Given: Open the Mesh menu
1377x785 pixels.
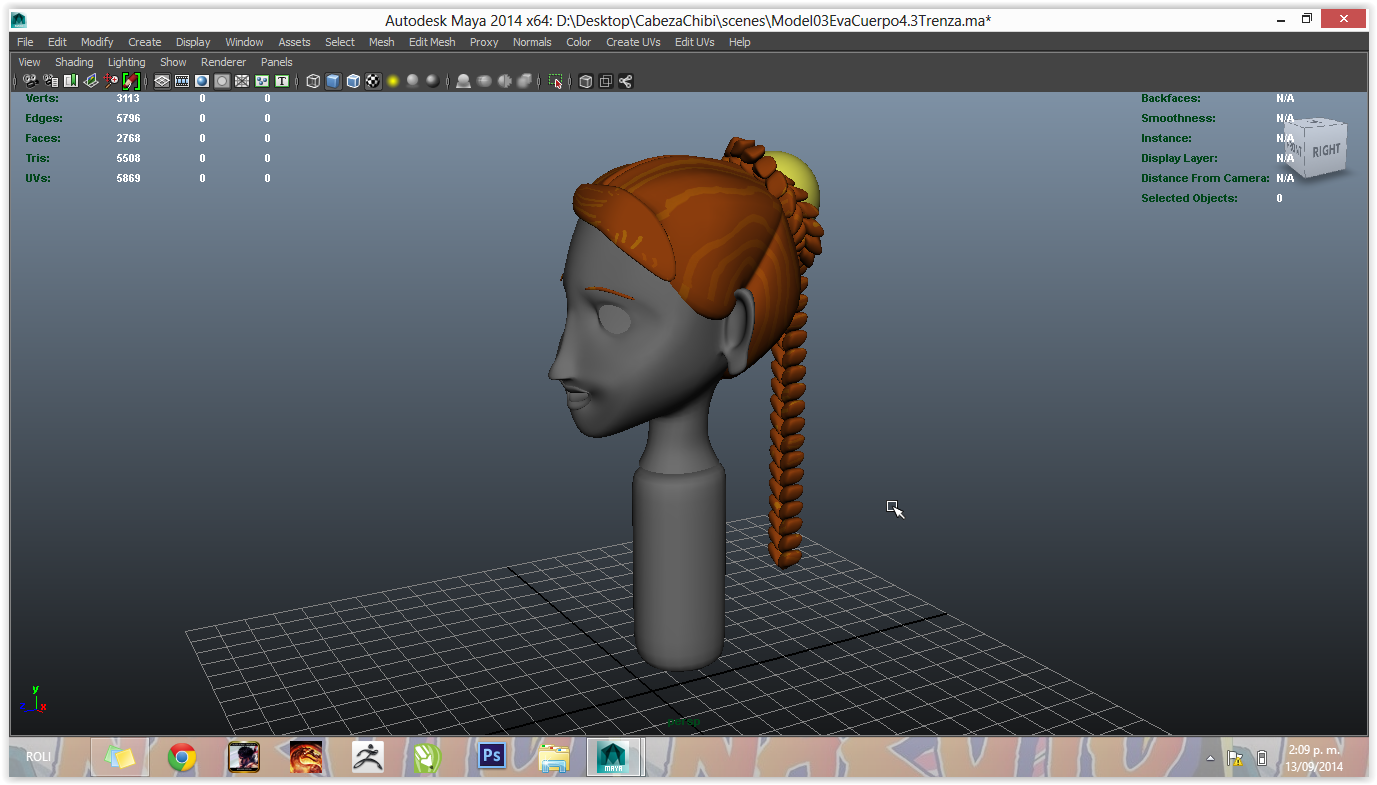Looking at the screenshot, I should click(x=381, y=42).
